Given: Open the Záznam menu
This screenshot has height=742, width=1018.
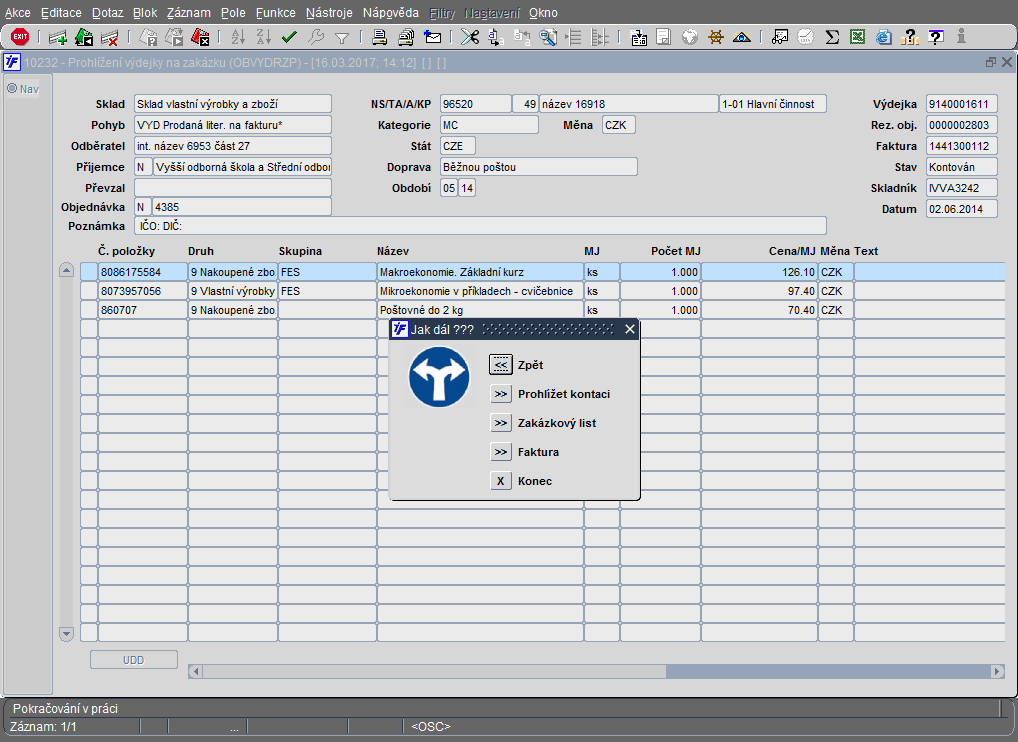Looking at the screenshot, I should [x=188, y=13].
